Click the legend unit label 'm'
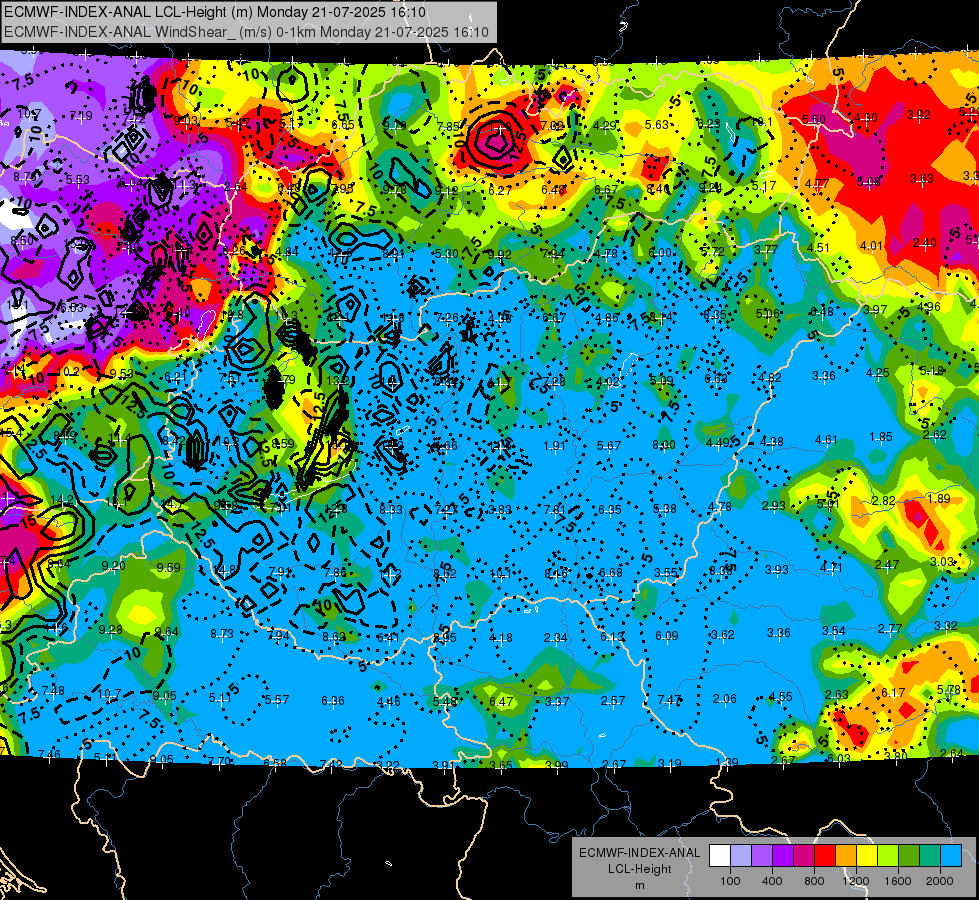 [639, 886]
